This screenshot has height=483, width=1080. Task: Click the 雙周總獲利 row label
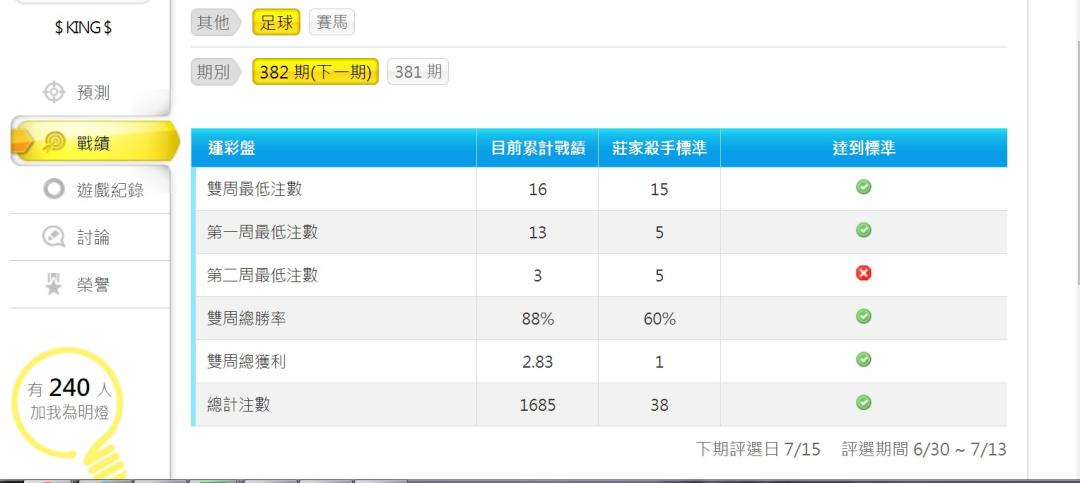coord(247,362)
